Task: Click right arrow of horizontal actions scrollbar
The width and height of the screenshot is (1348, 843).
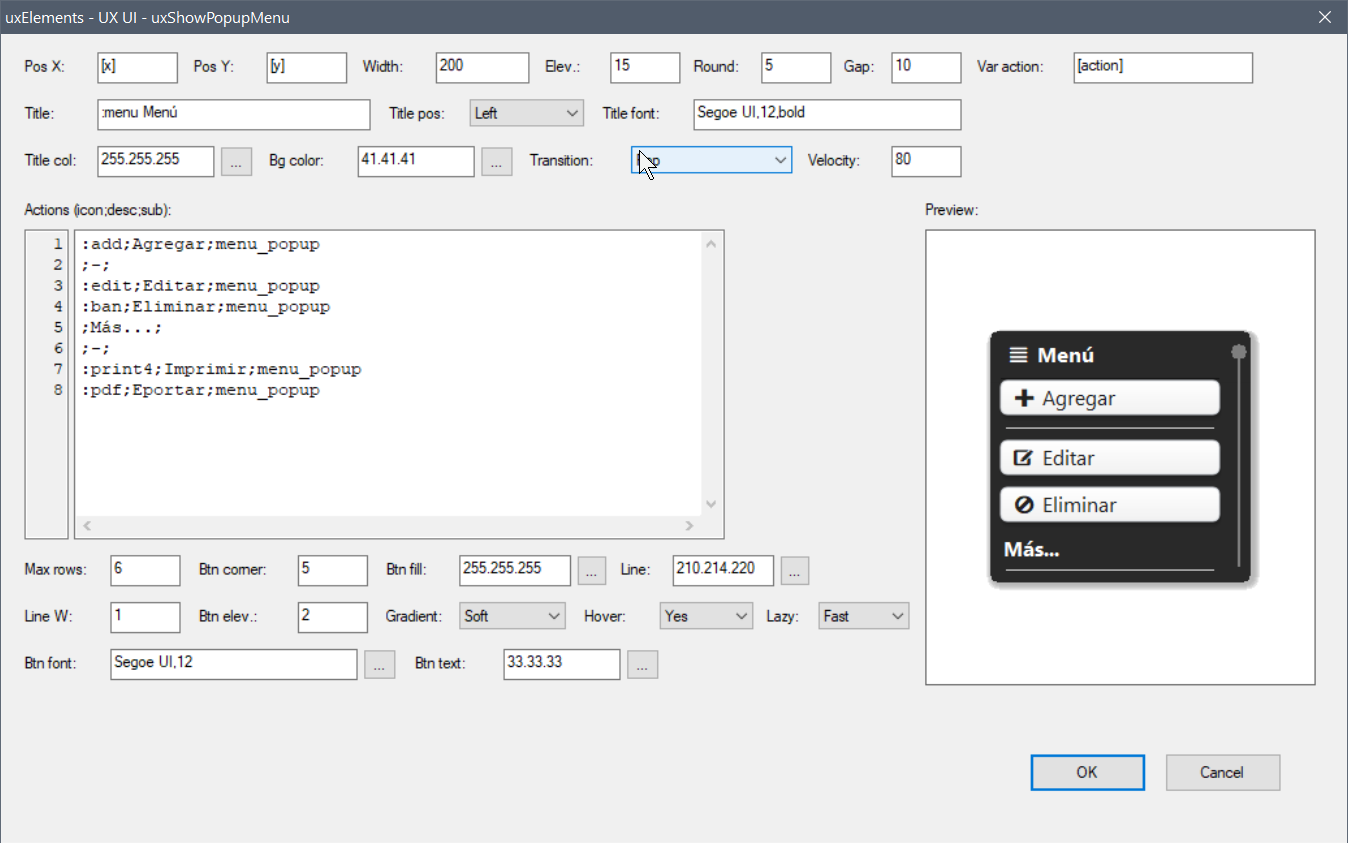Action: [x=689, y=526]
